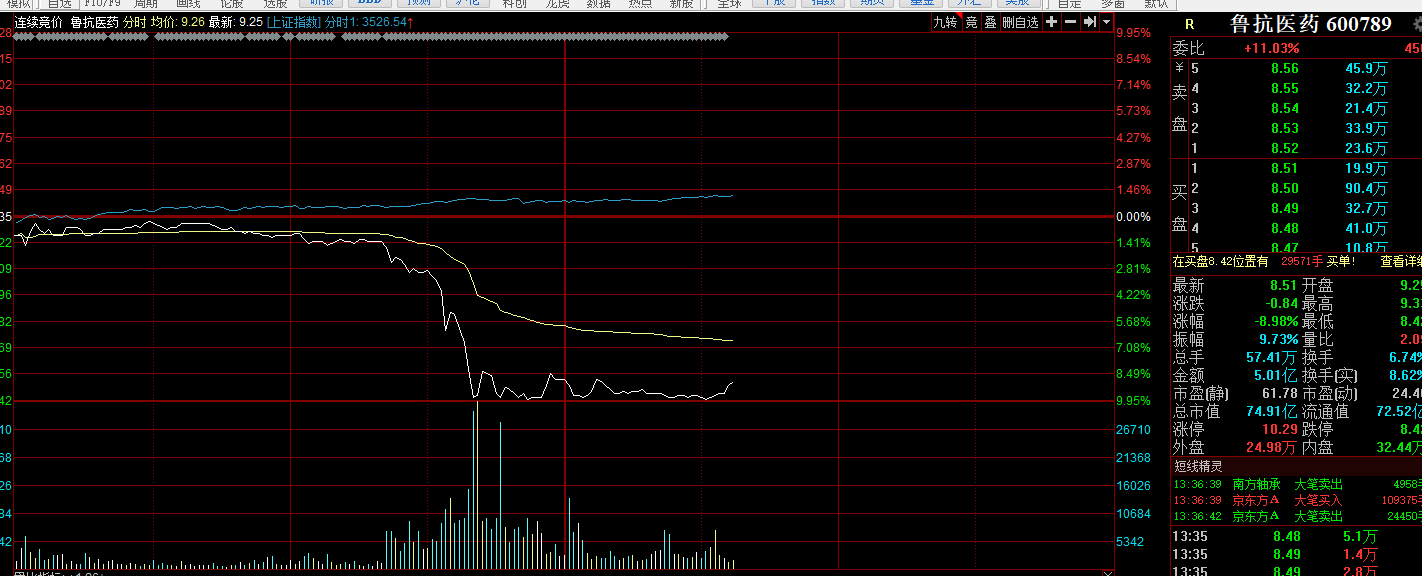
Task: Select the 南方轴承 大笔卖出 alert row
Action: pyautogui.click(x=1297, y=484)
